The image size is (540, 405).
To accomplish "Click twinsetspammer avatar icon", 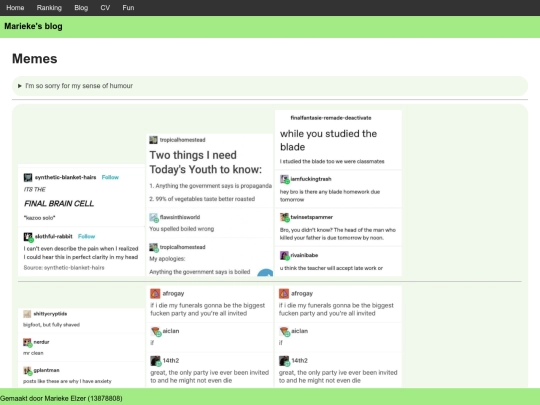I will click(284, 217).
